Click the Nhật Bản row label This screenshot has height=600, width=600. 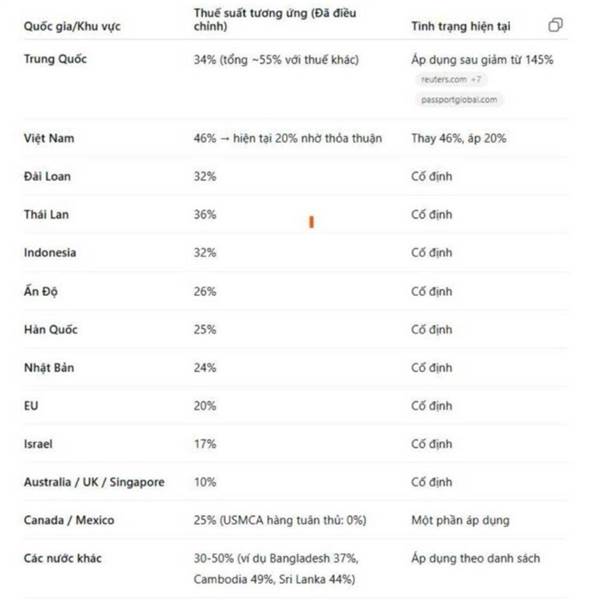[49, 368]
